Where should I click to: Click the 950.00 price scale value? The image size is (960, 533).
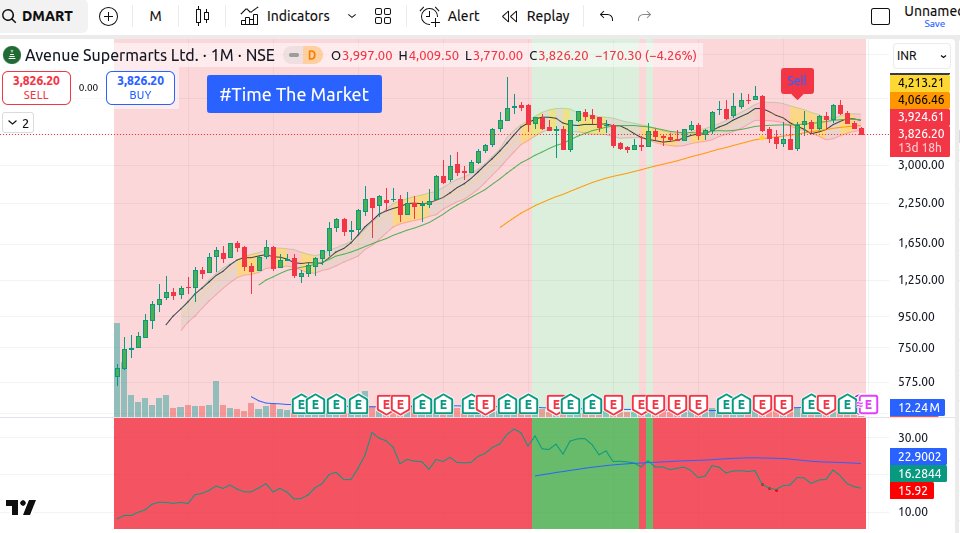pos(916,317)
